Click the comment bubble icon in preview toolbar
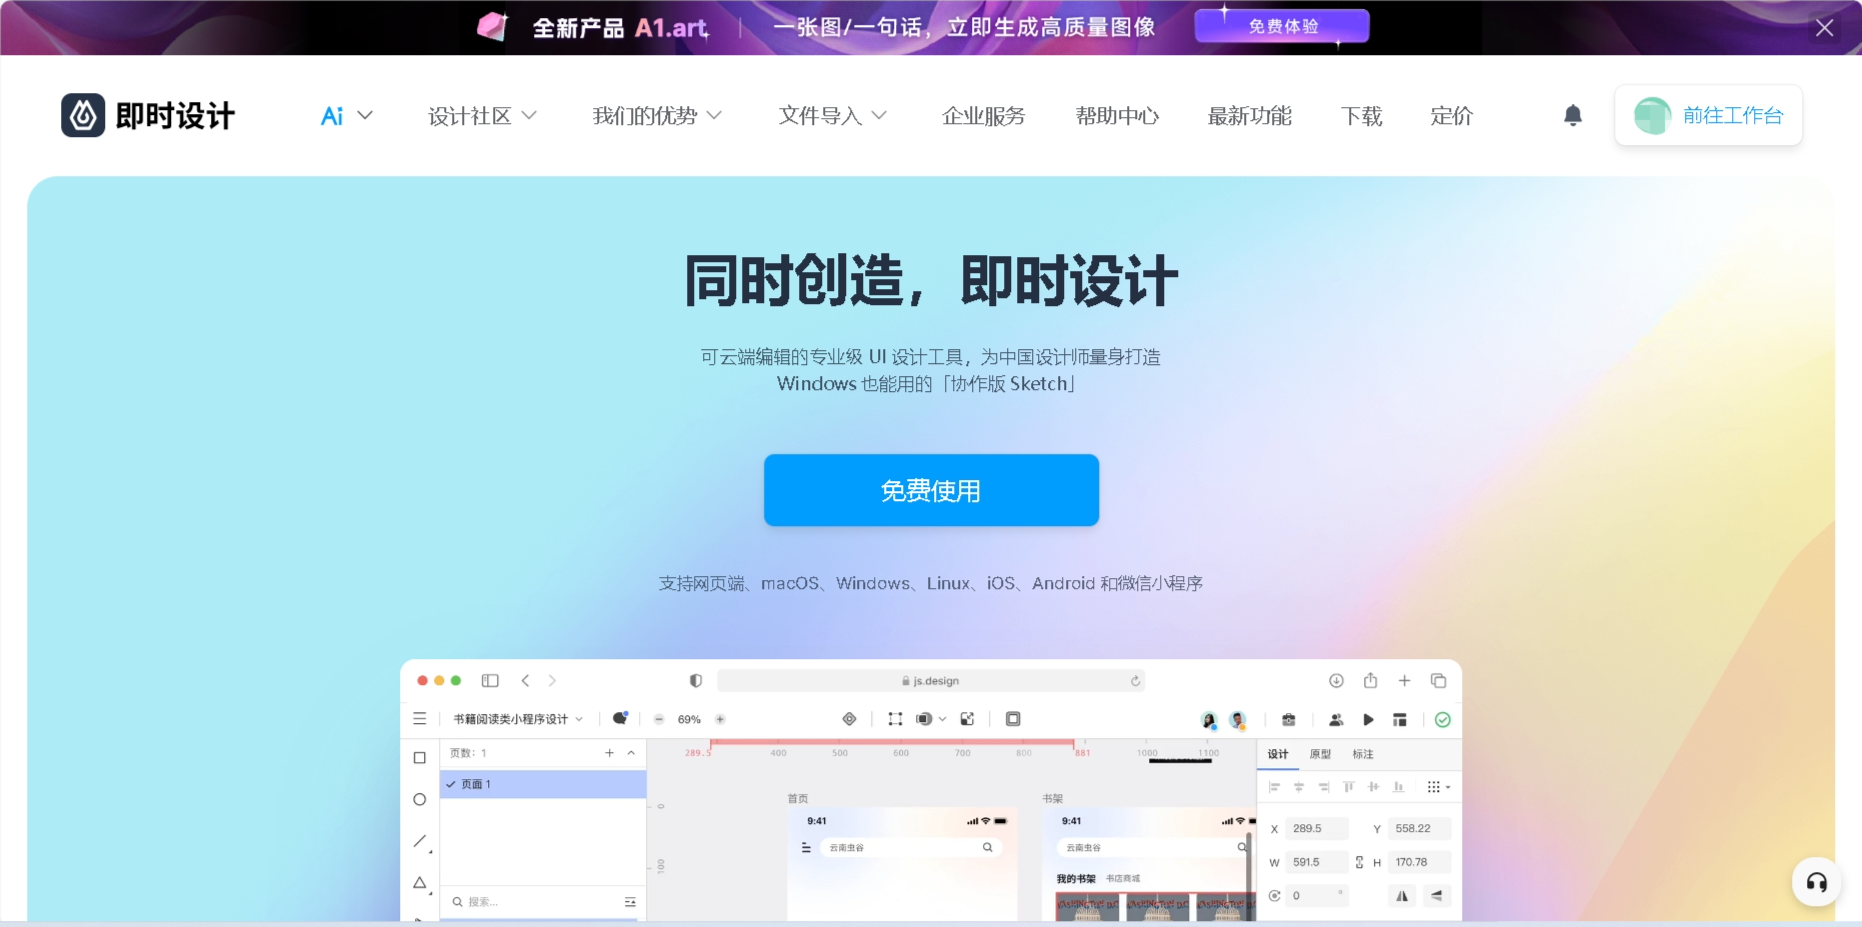The height and width of the screenshot is (927, 1862). (x=620, y=718)
